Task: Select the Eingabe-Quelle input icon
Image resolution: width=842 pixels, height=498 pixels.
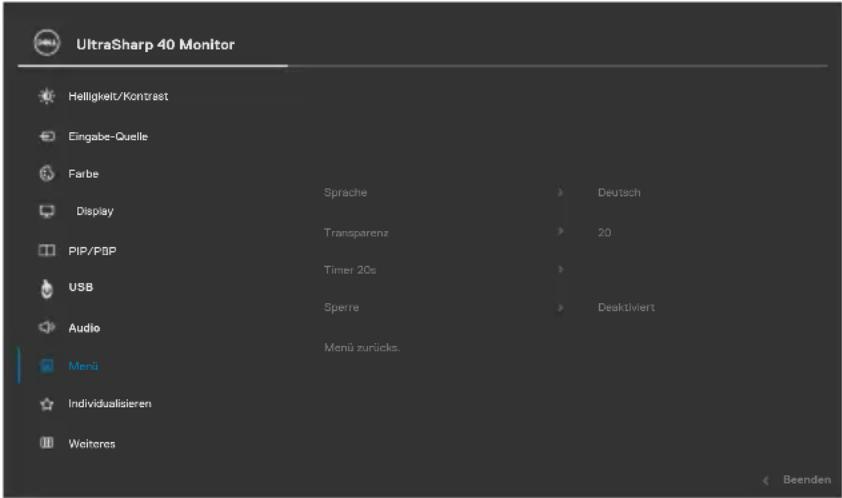Action: tap(47, 136)
